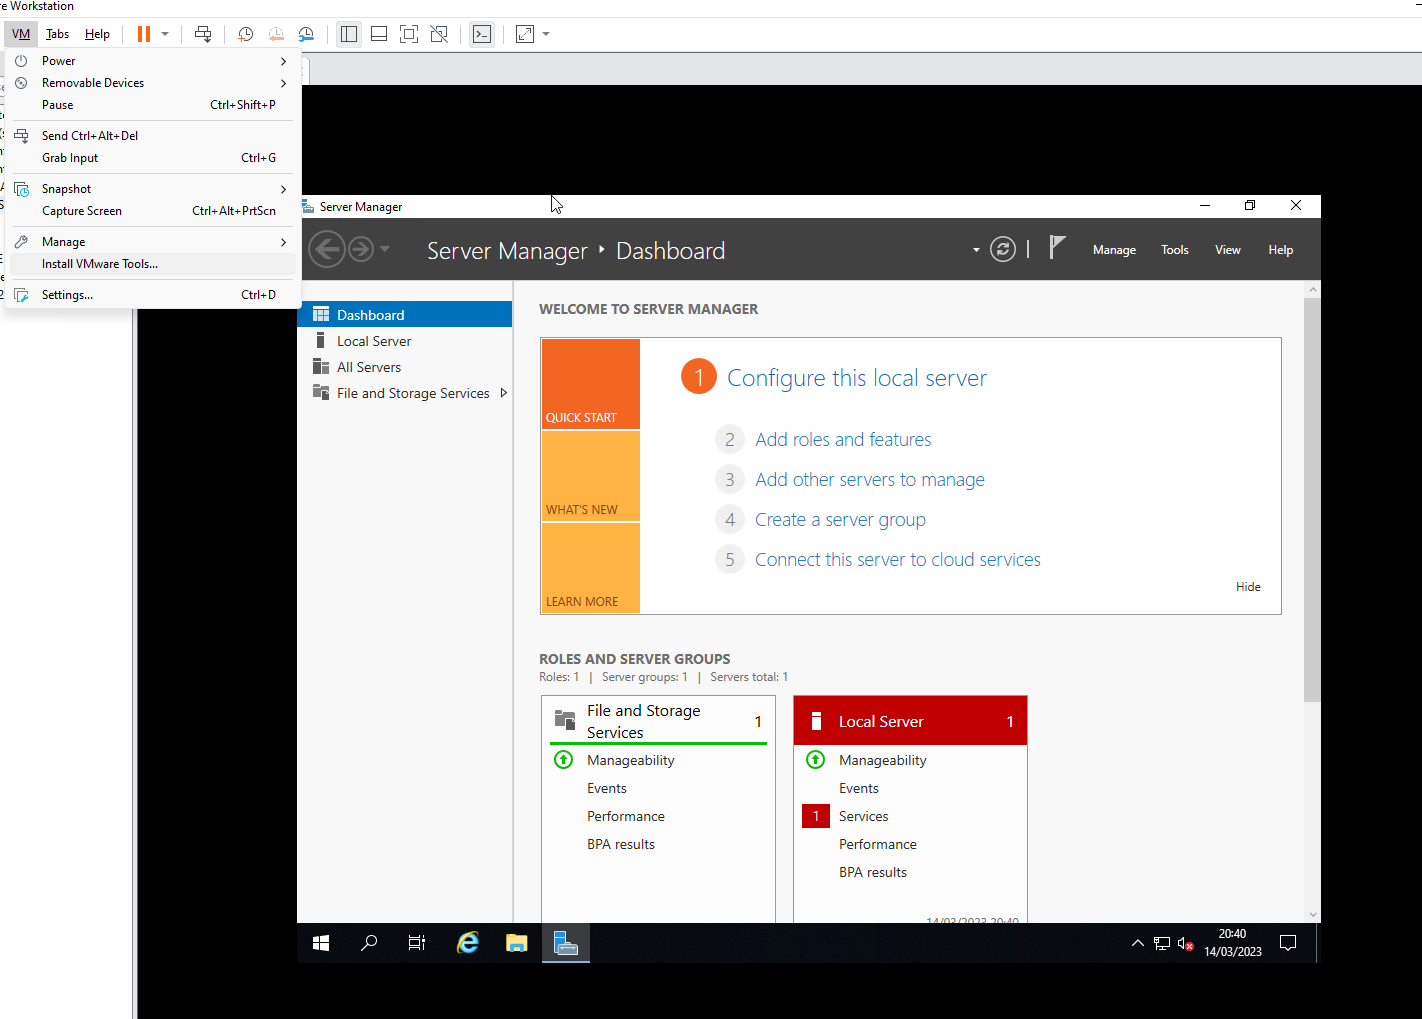Click Add roles and features link
Viewport: 1422px width, 1019px height.
pos(842,439)
